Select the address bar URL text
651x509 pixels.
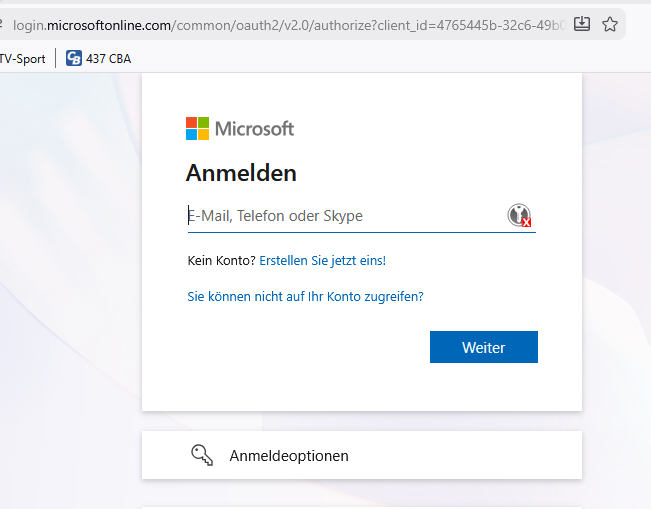[x=289, y=25]
